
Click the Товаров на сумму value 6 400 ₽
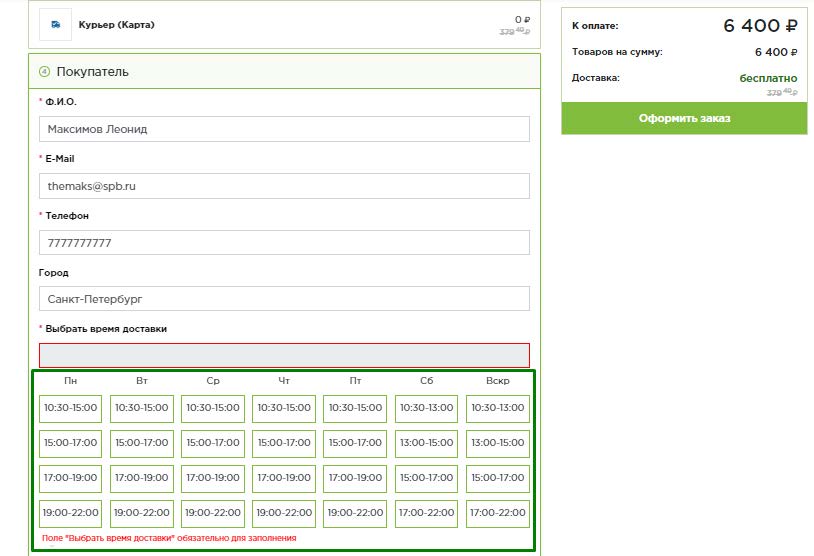click(776, 52)
